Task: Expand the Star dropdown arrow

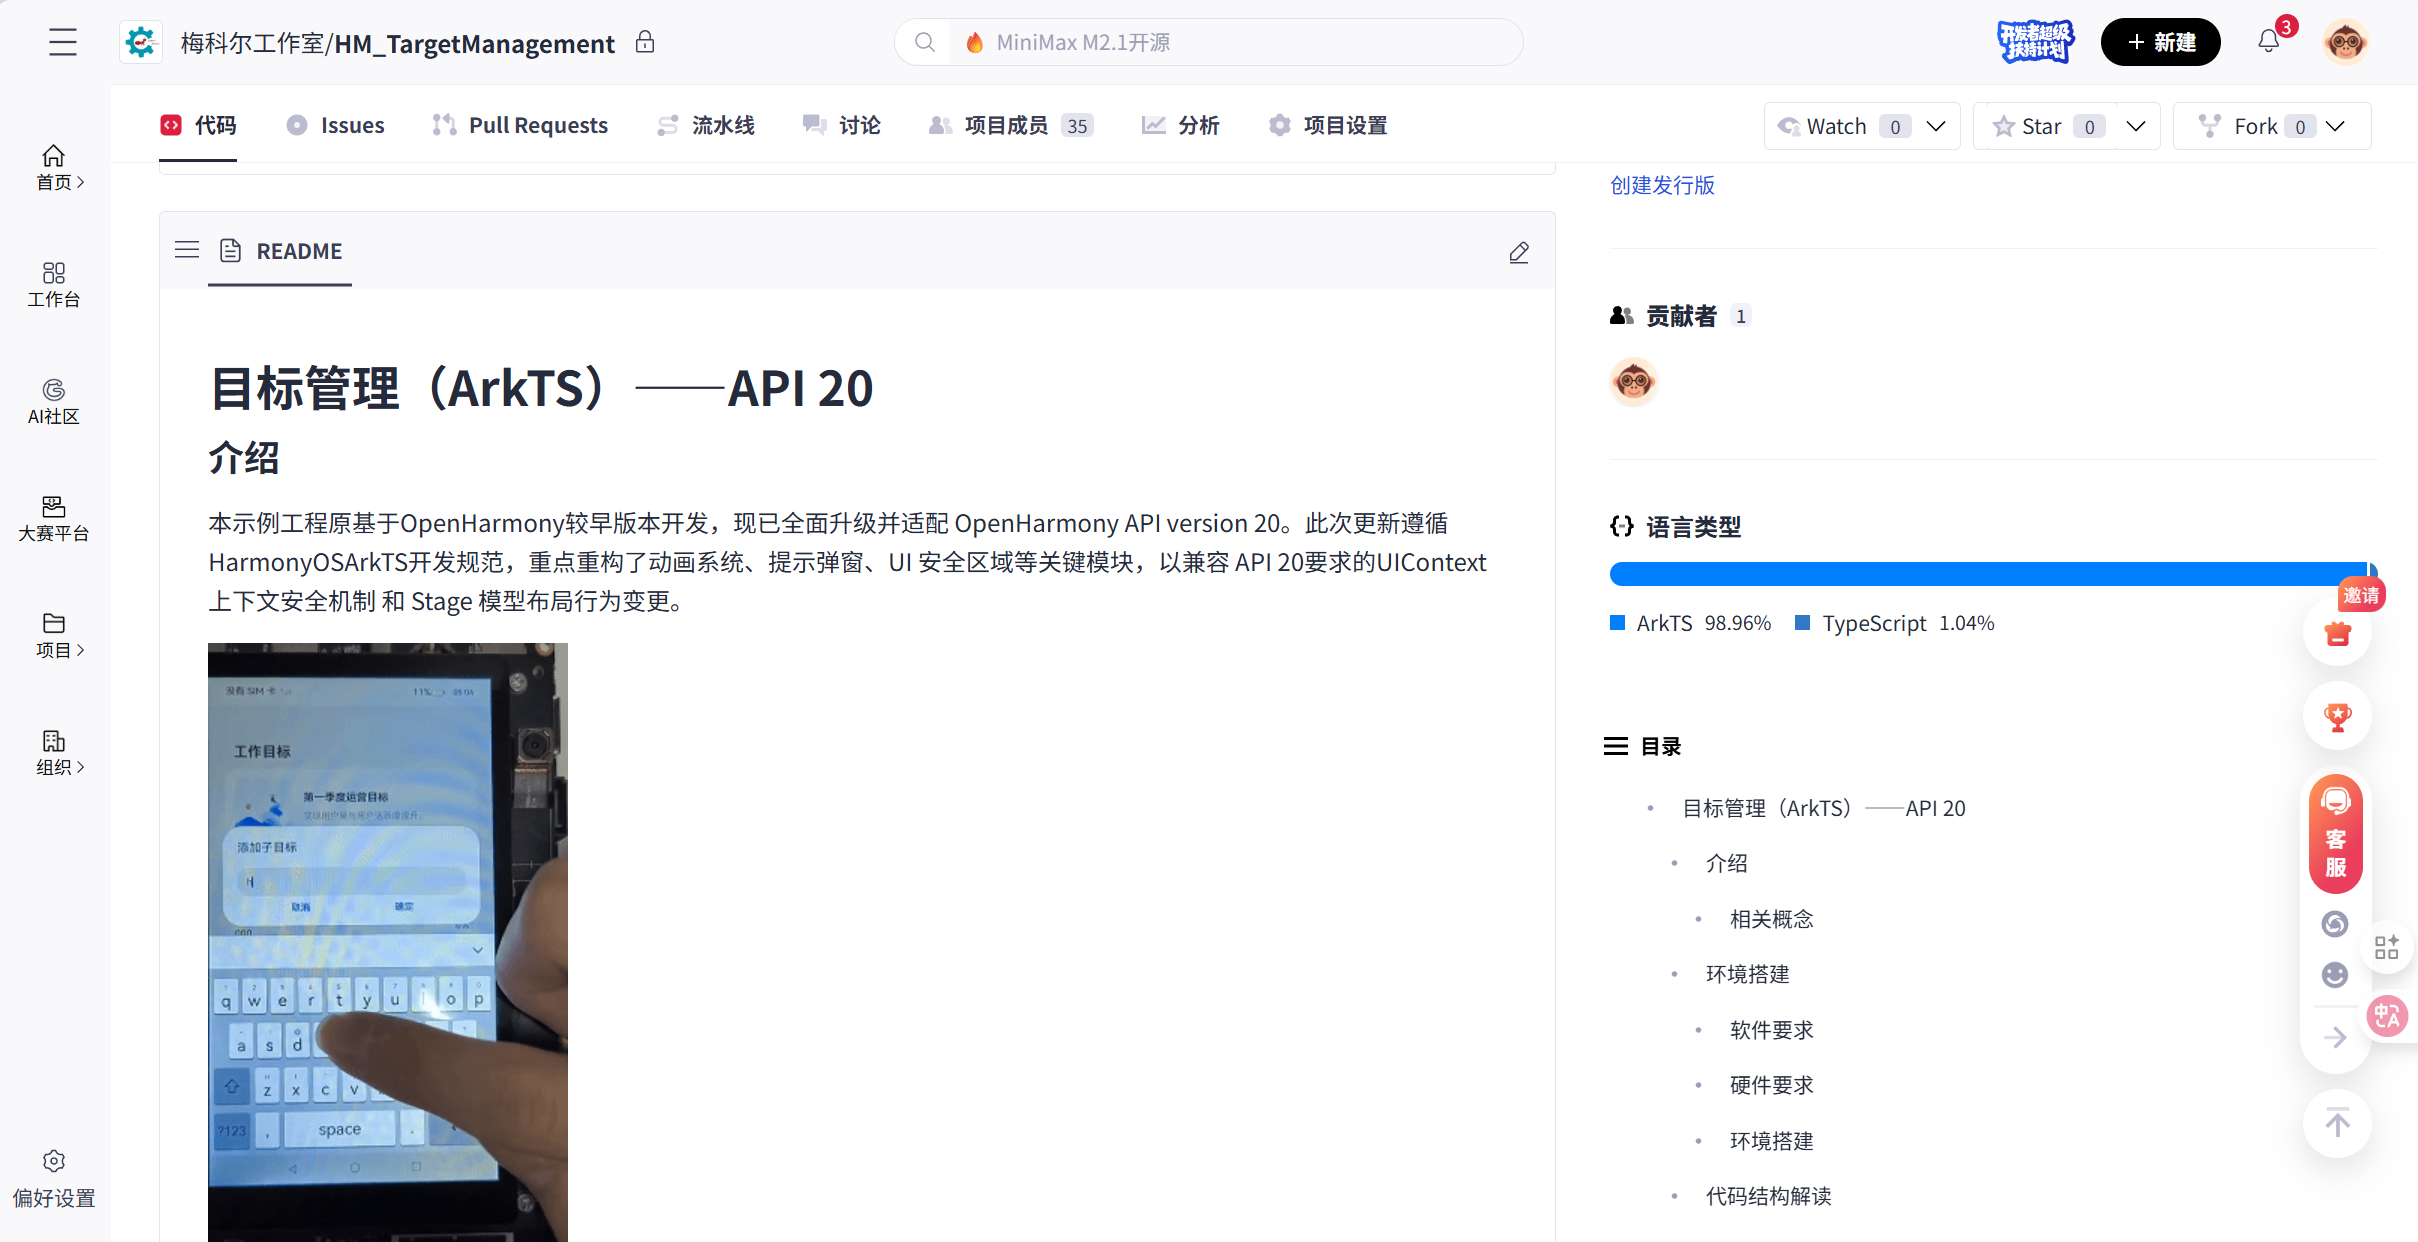Action: coord(2136,126)
